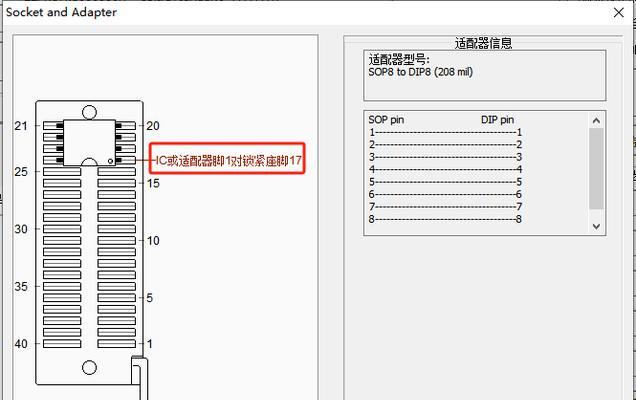
Task: Click the pin 1 dot marker on the chip
Action: click(110, 161)
